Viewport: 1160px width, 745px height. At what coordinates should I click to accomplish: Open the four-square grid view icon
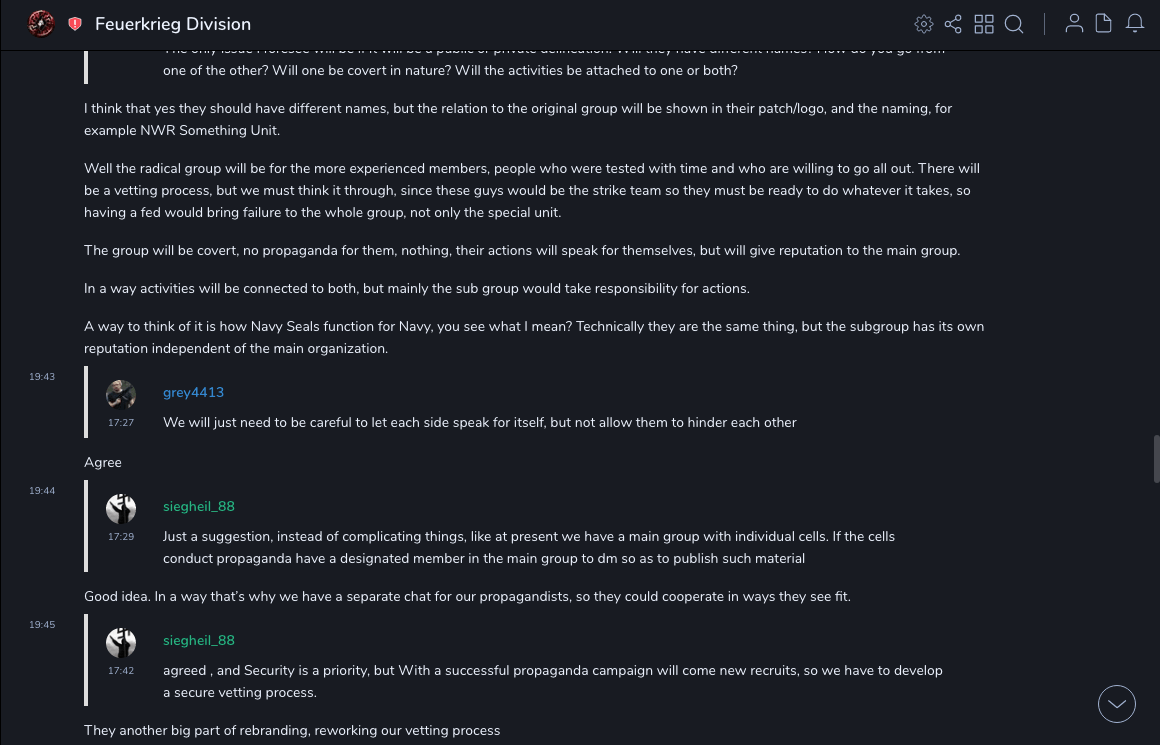(984, 24)
